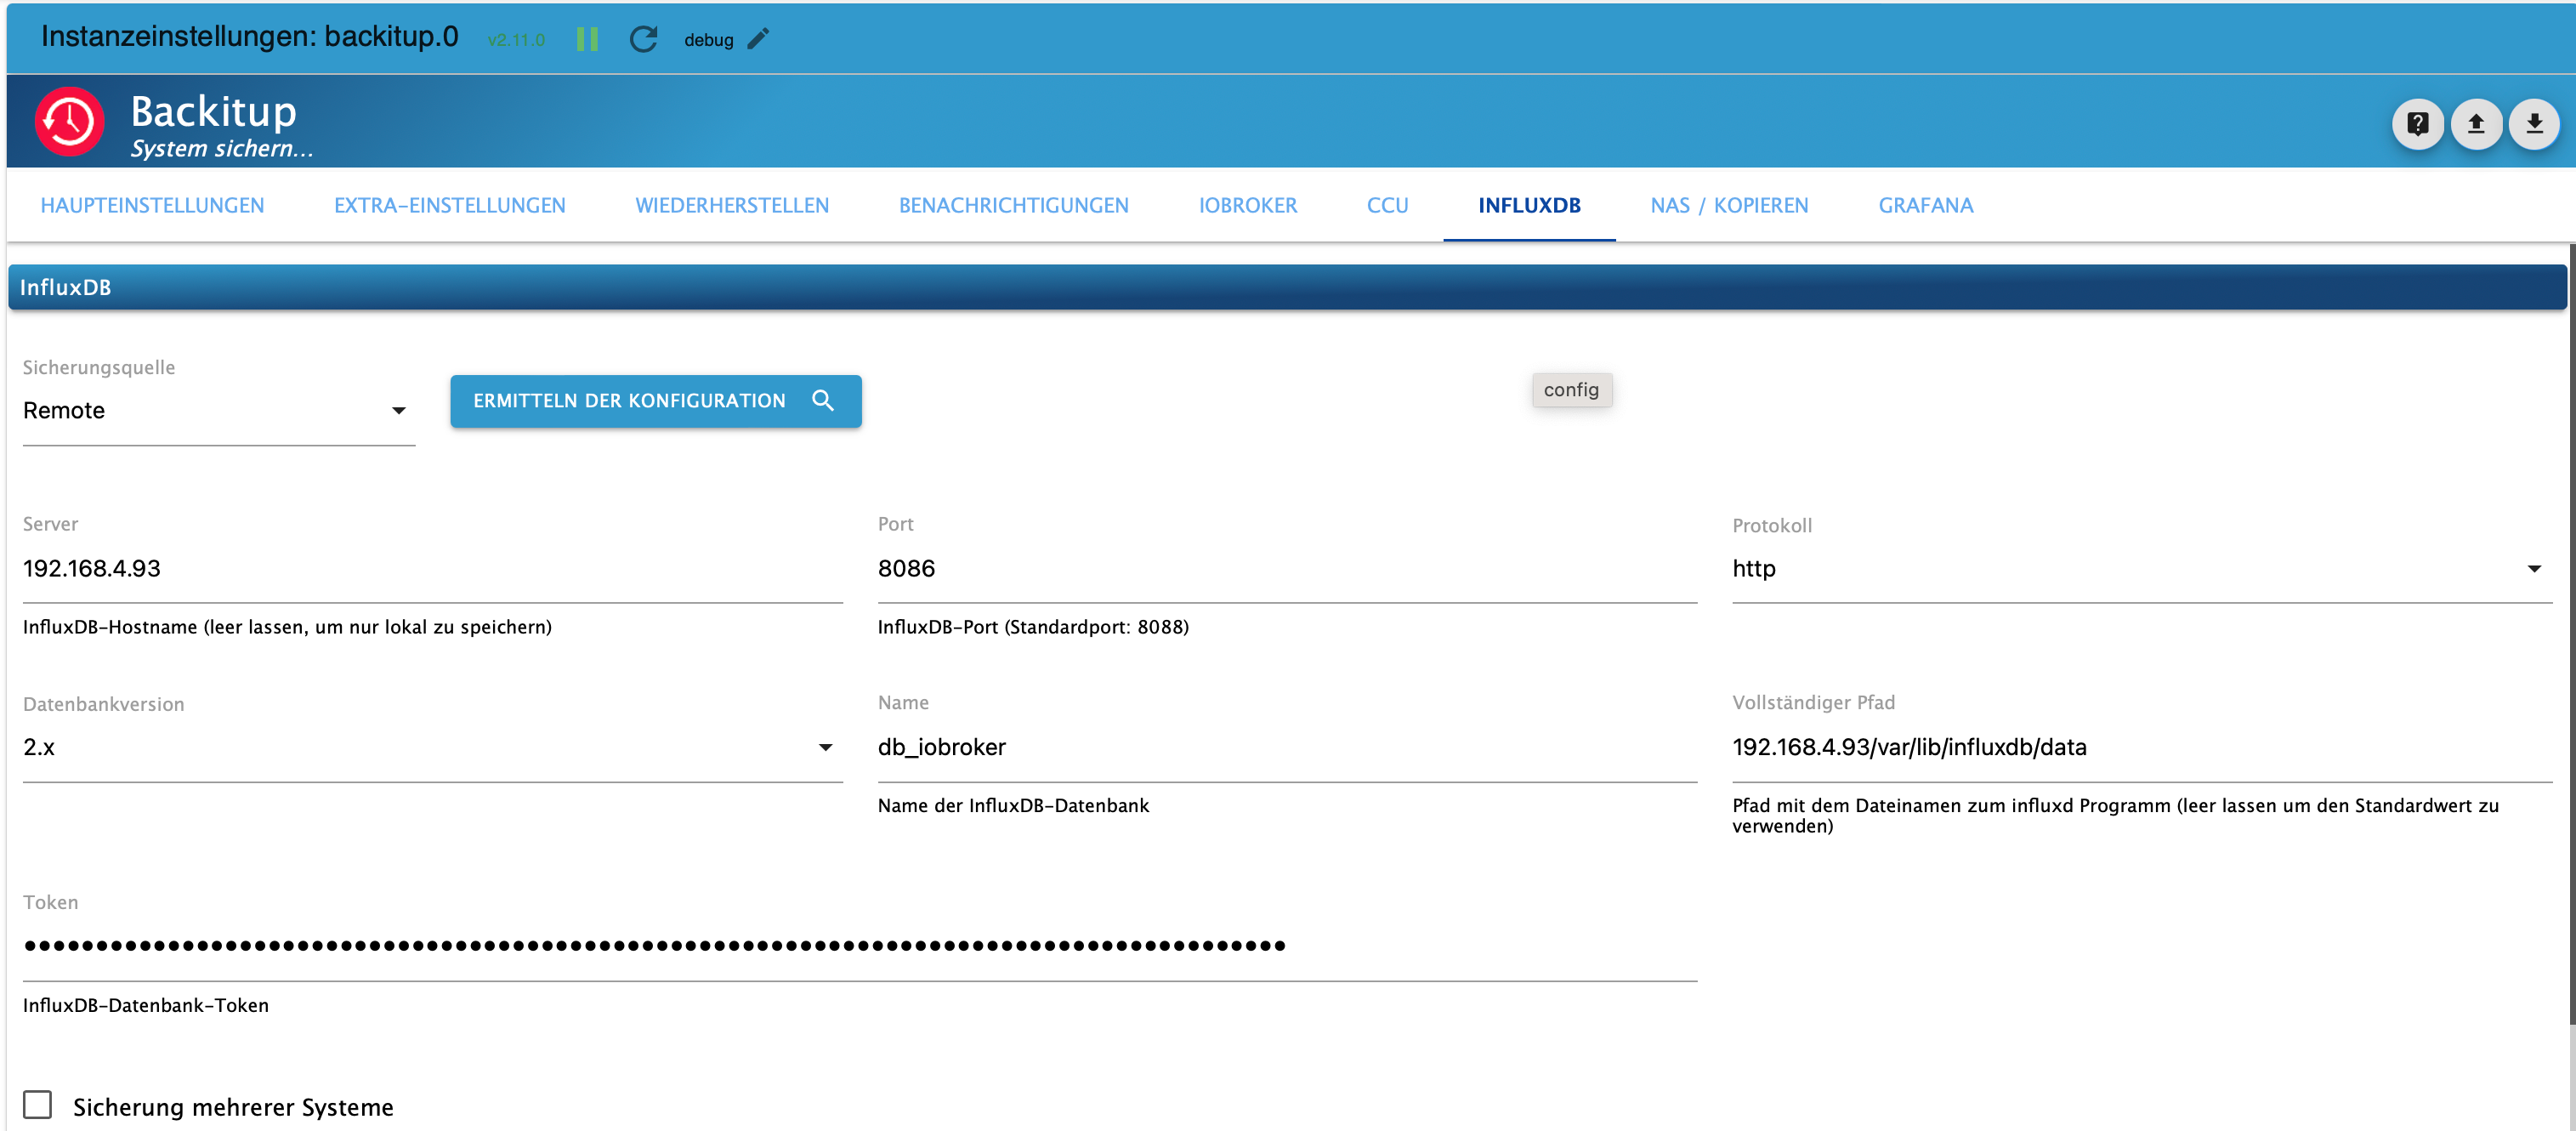Click the Token password field
Screen dimensions: 2576x1131
[859, 945]
